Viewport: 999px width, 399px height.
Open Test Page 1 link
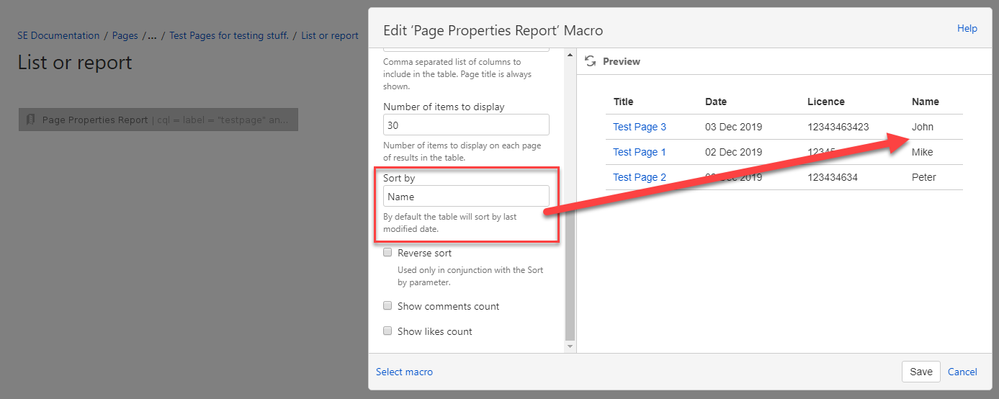point(640,152)
